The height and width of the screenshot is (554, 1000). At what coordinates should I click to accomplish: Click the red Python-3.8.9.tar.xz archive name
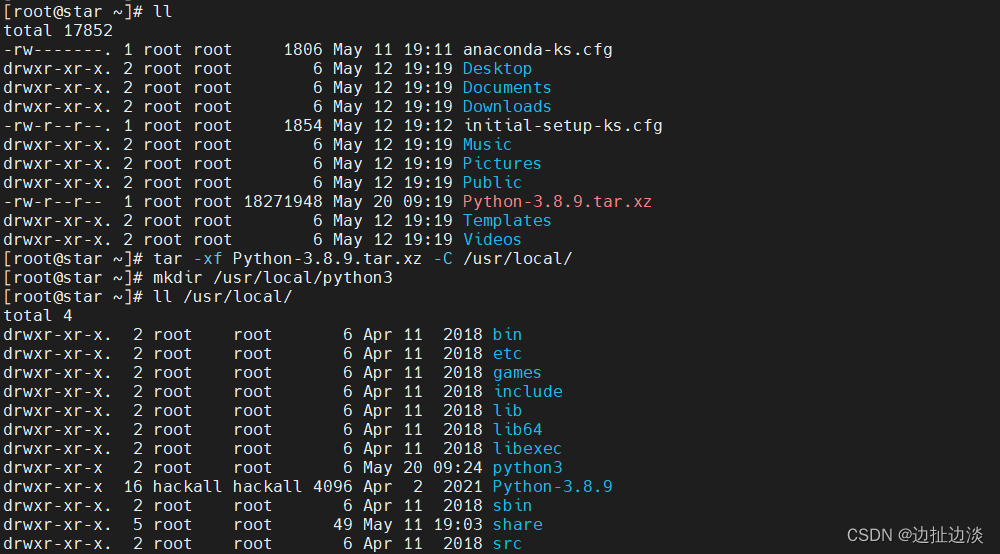coord(557,201)
